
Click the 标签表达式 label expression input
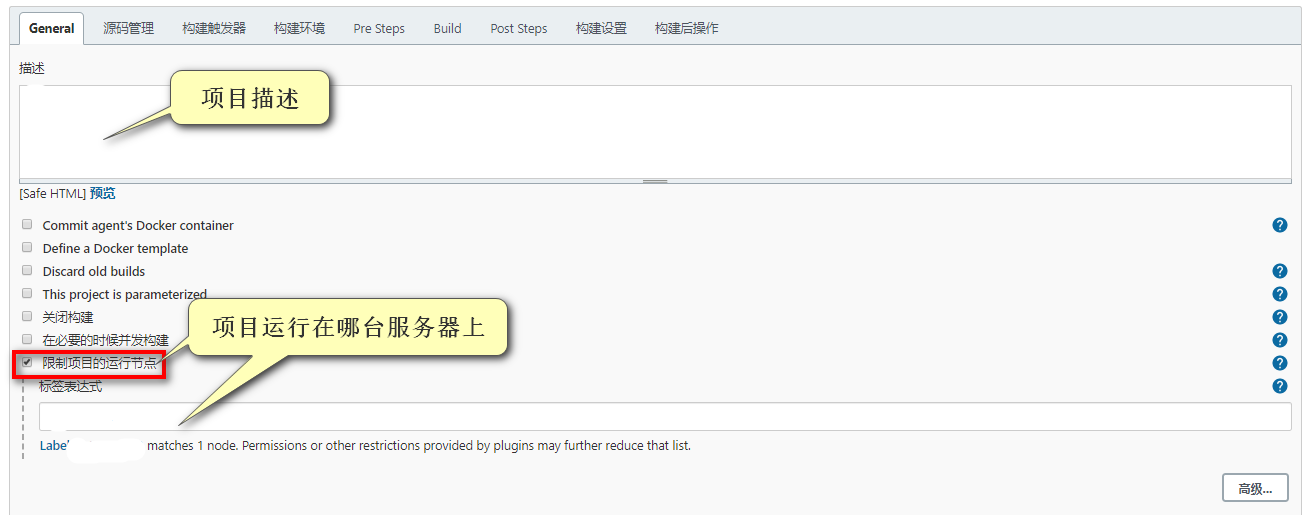[665, 416]
